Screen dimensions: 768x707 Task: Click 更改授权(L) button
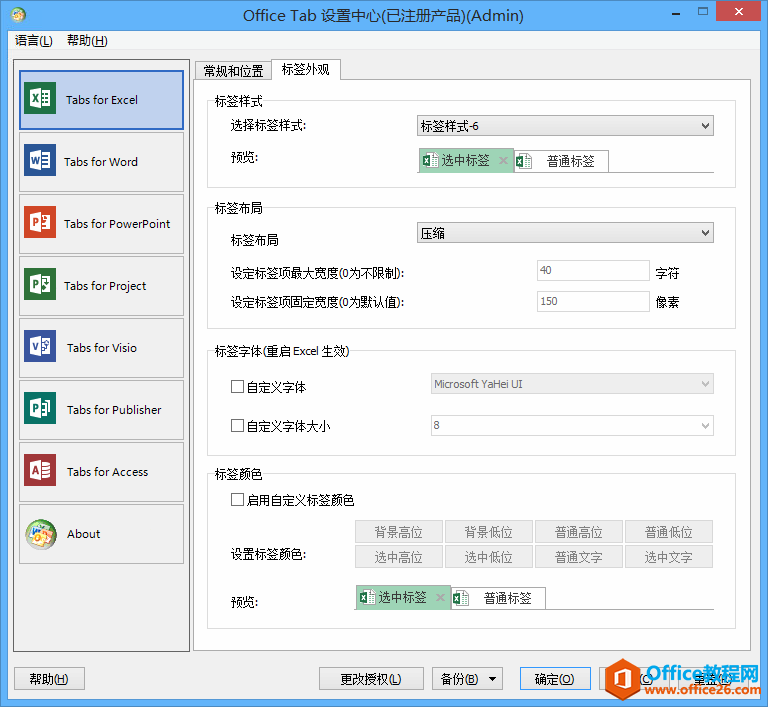click(x=371, y=679)
